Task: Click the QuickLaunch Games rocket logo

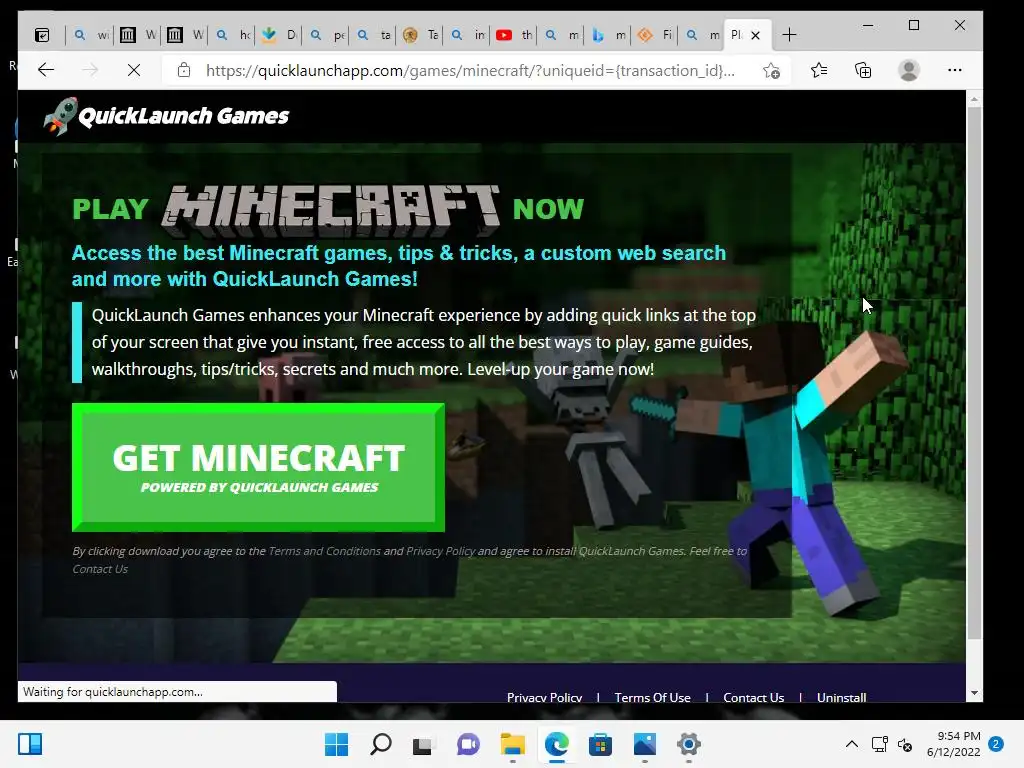Action: tap(166, 116)
